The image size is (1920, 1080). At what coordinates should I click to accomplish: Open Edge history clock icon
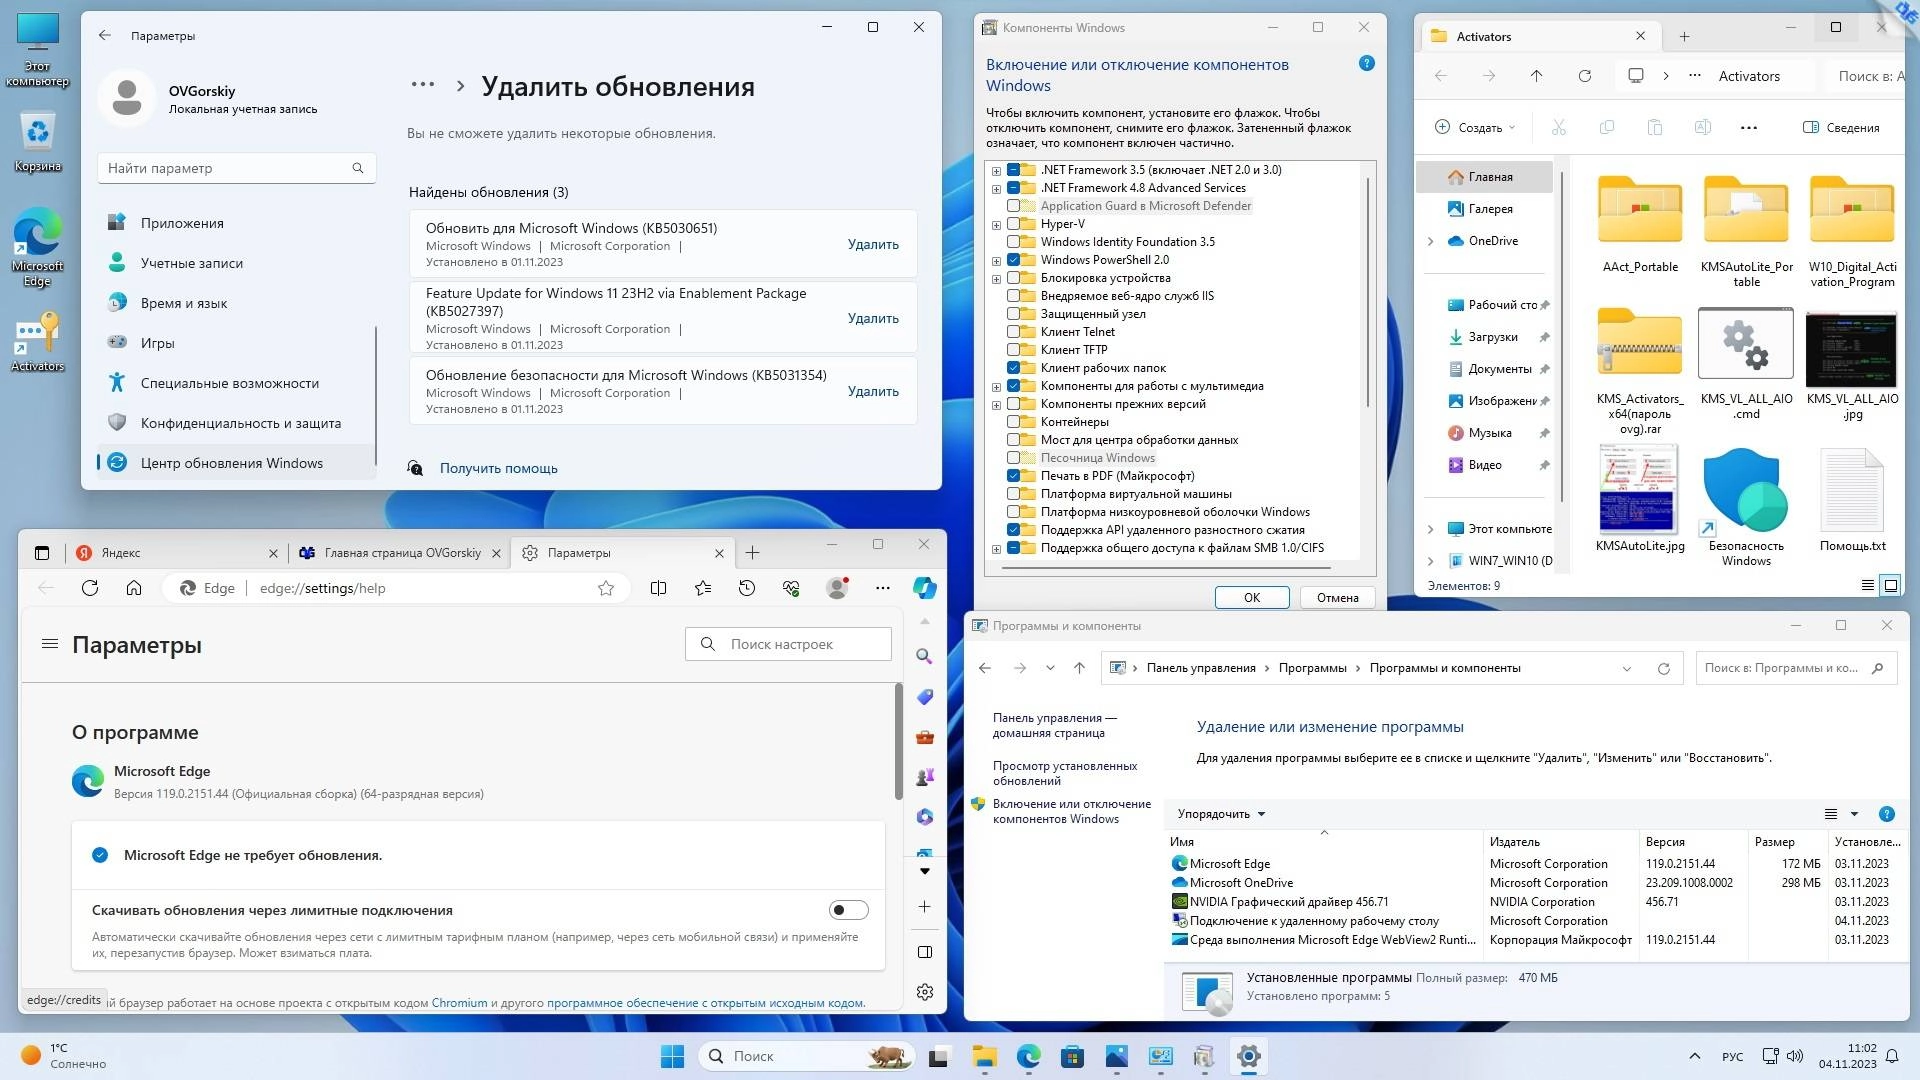(747, 588)
